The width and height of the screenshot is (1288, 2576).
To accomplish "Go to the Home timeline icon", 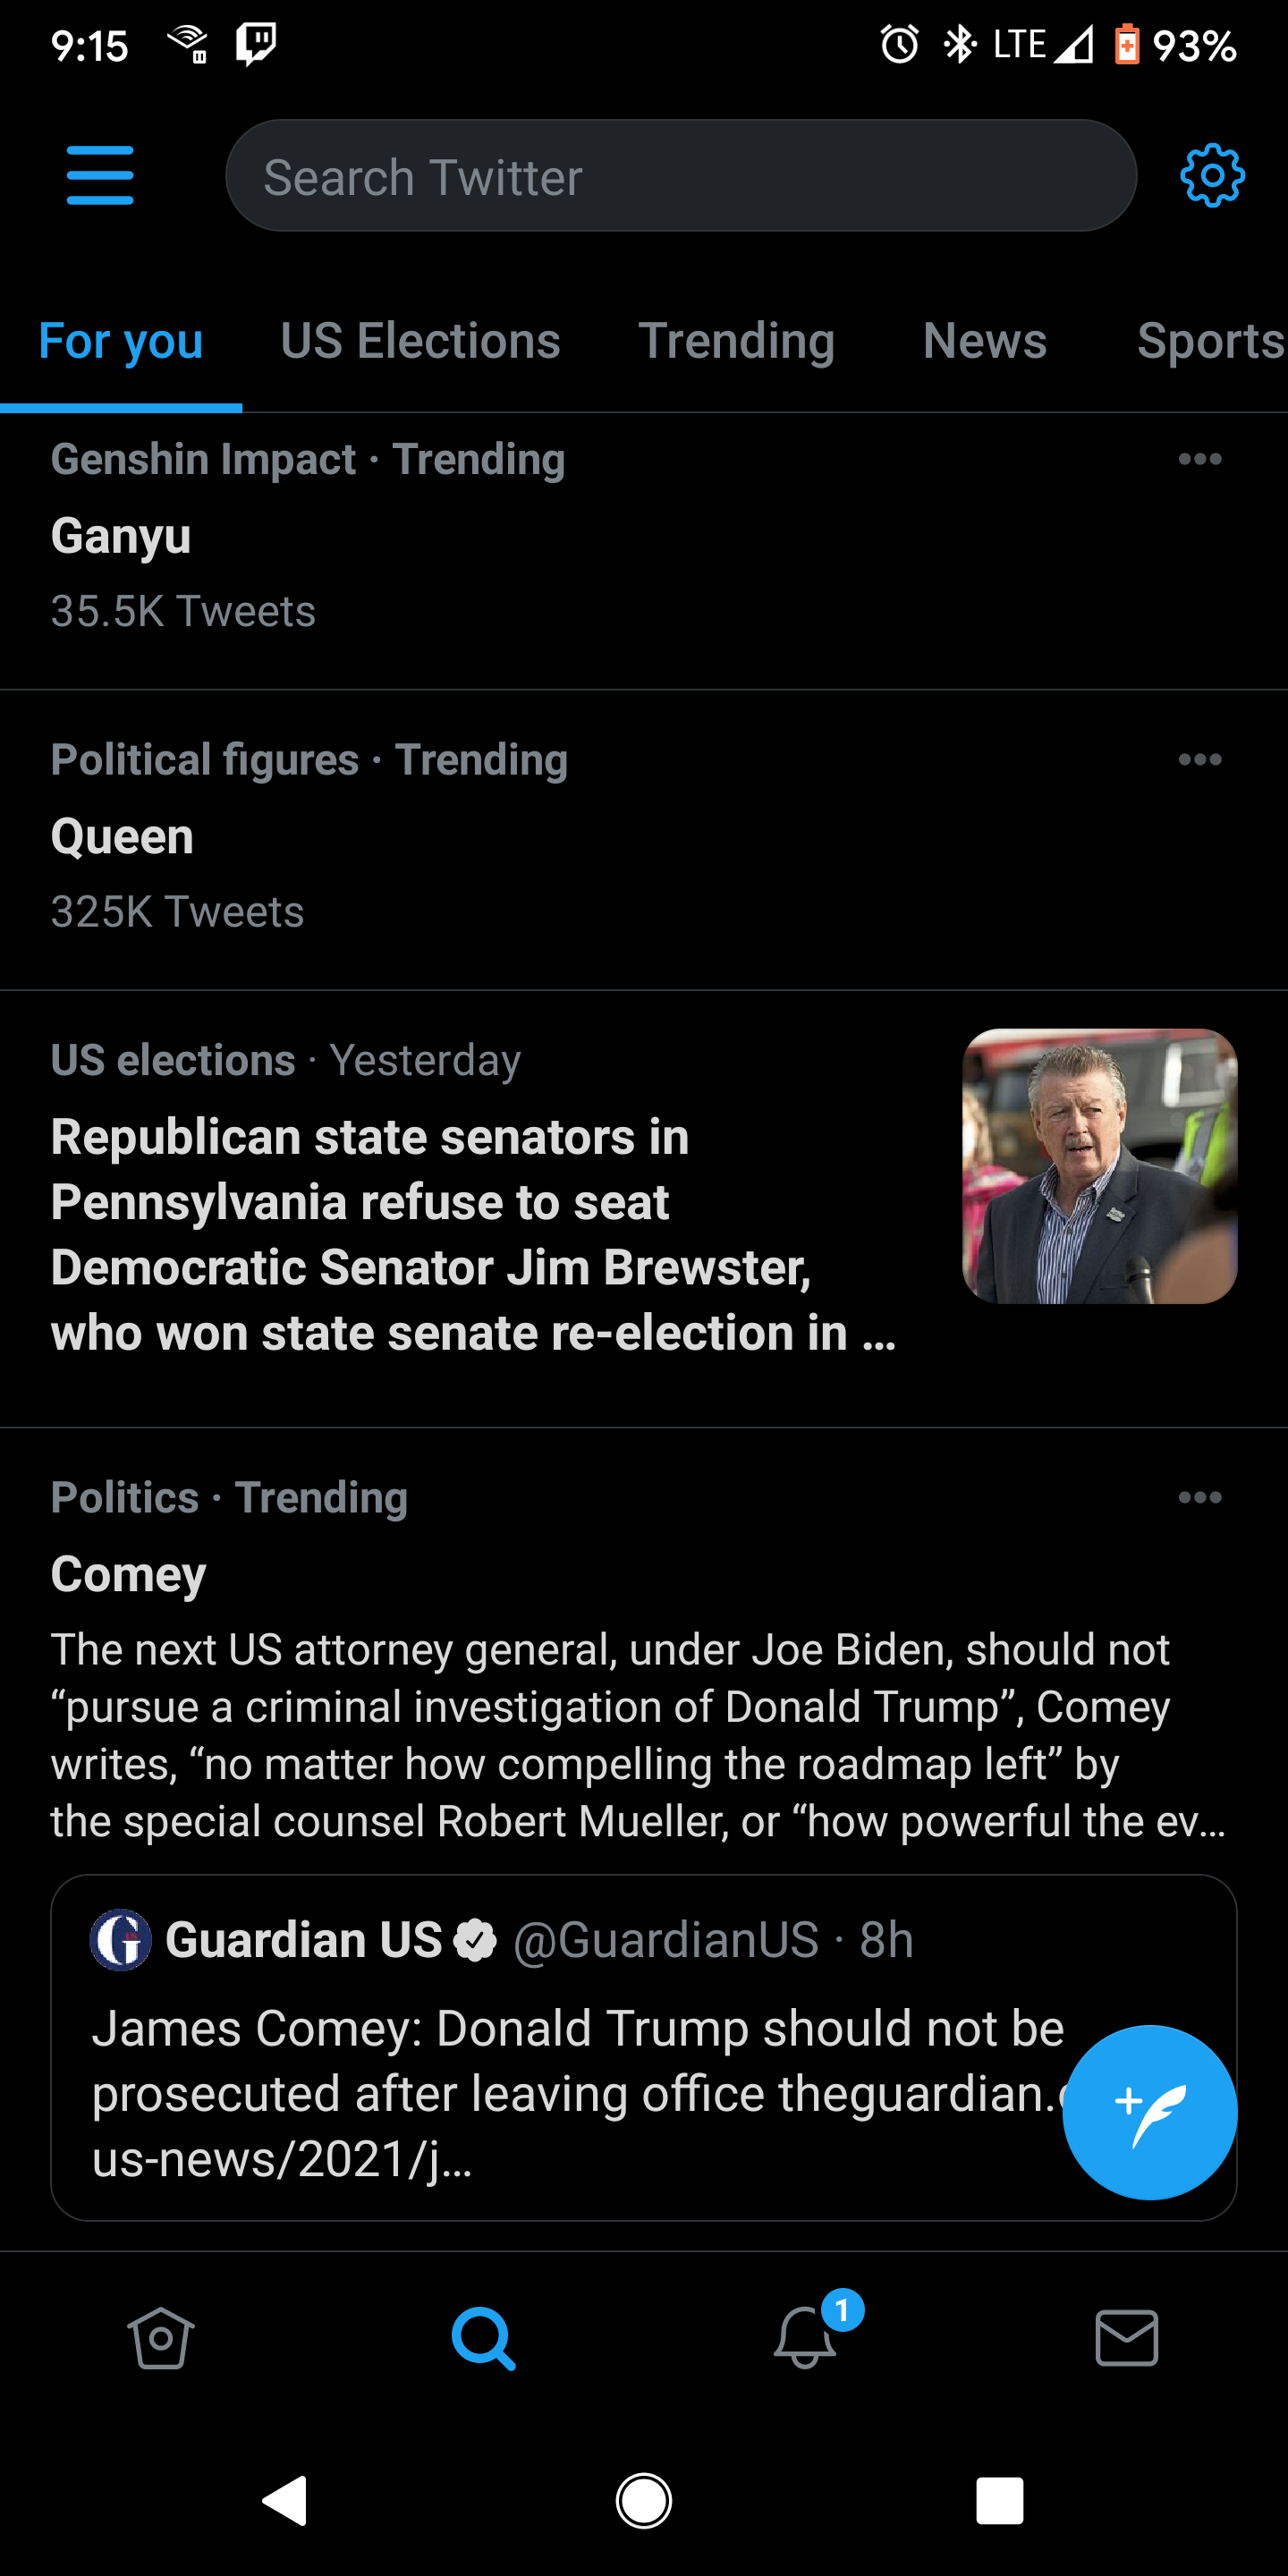I will (x=160, y=2338).
